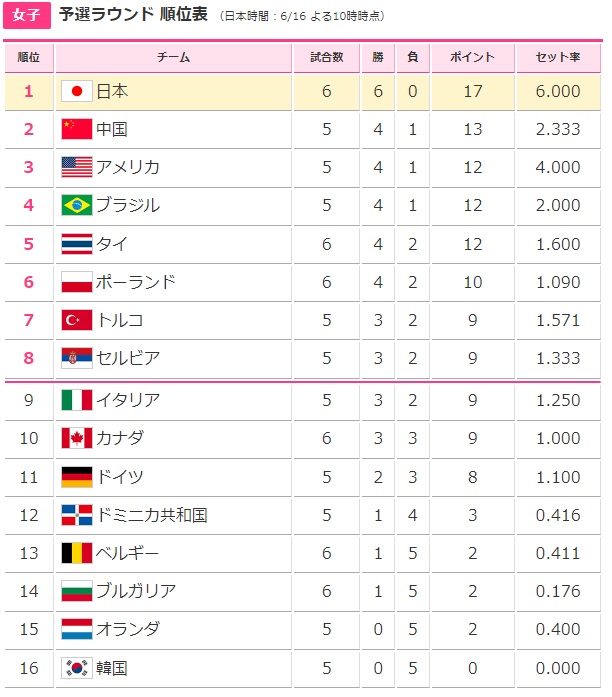
Task: Click the ポイント column header
Action: (x=473, y=58)
